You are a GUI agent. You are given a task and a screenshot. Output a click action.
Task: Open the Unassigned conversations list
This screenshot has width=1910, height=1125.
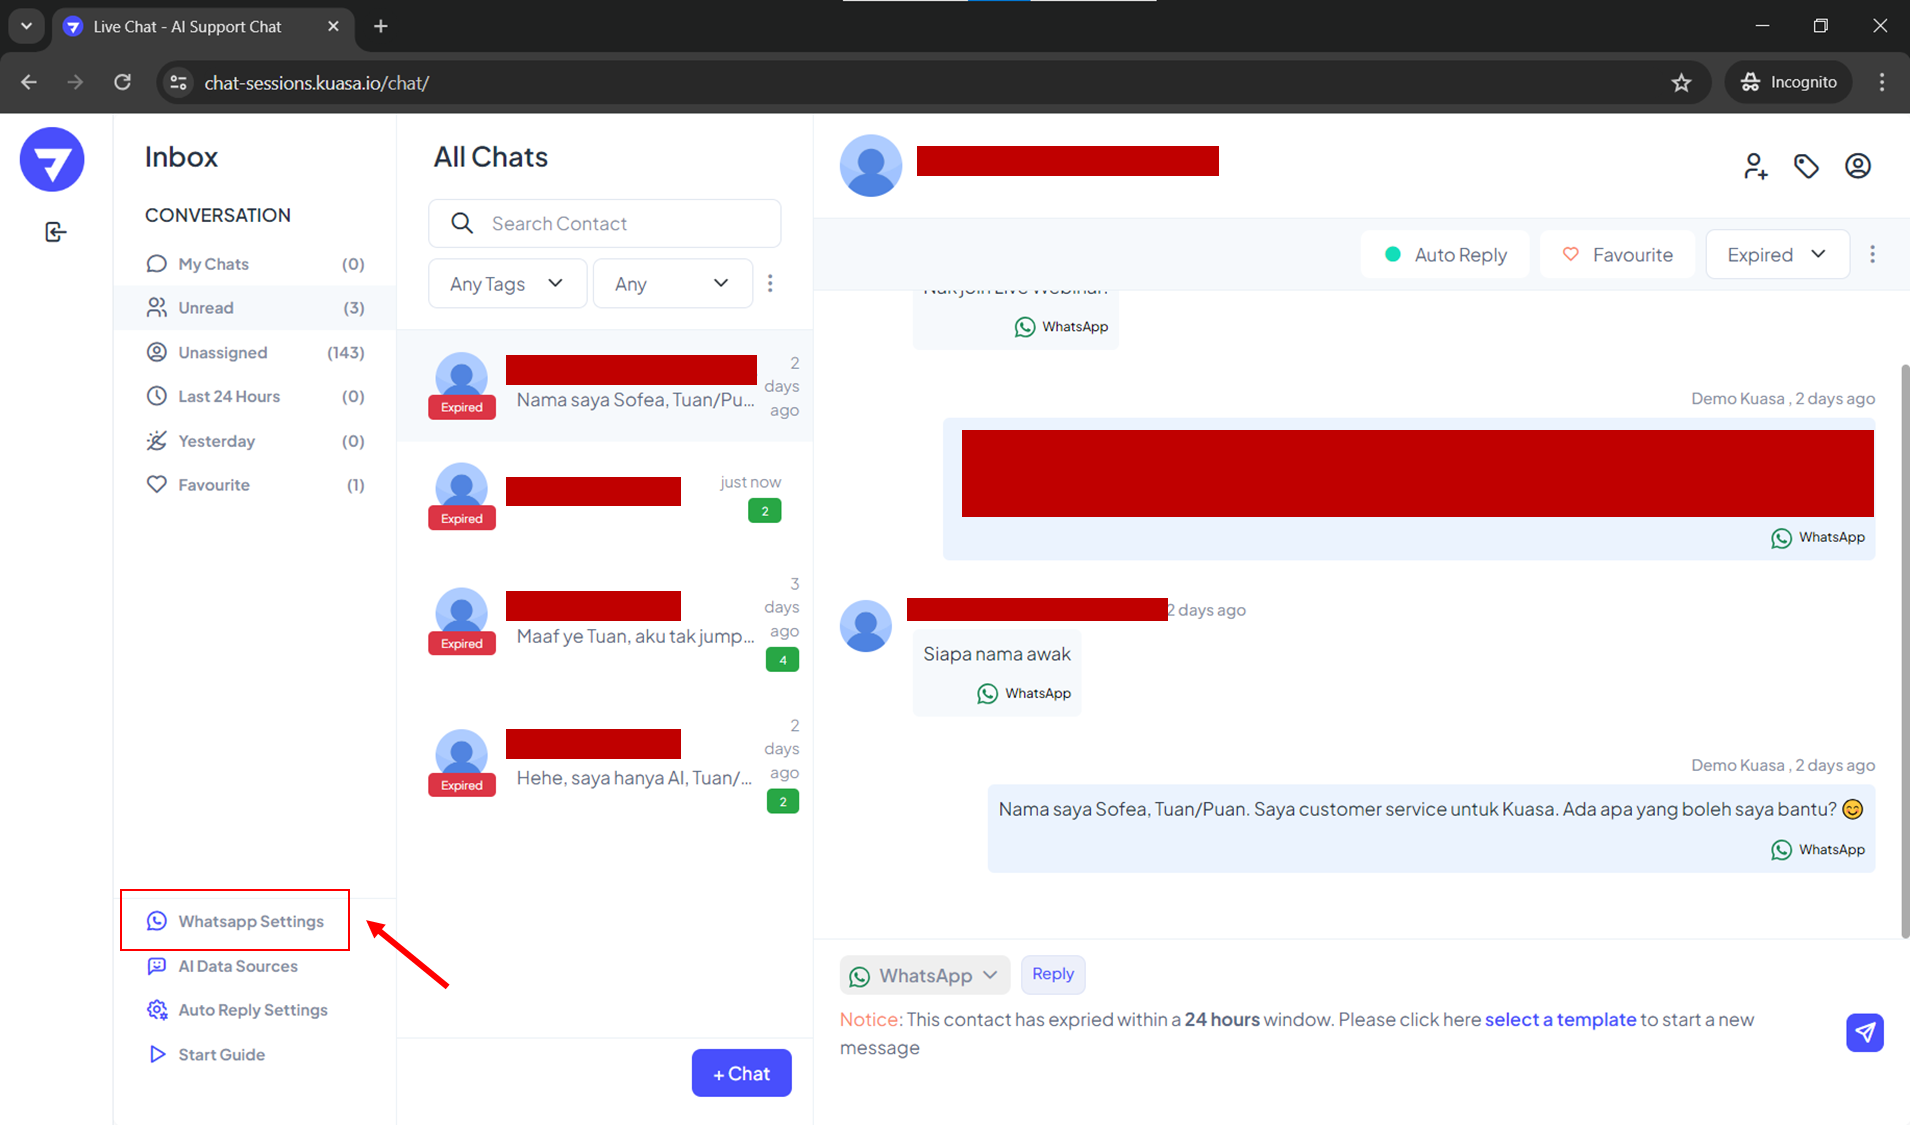222,353
